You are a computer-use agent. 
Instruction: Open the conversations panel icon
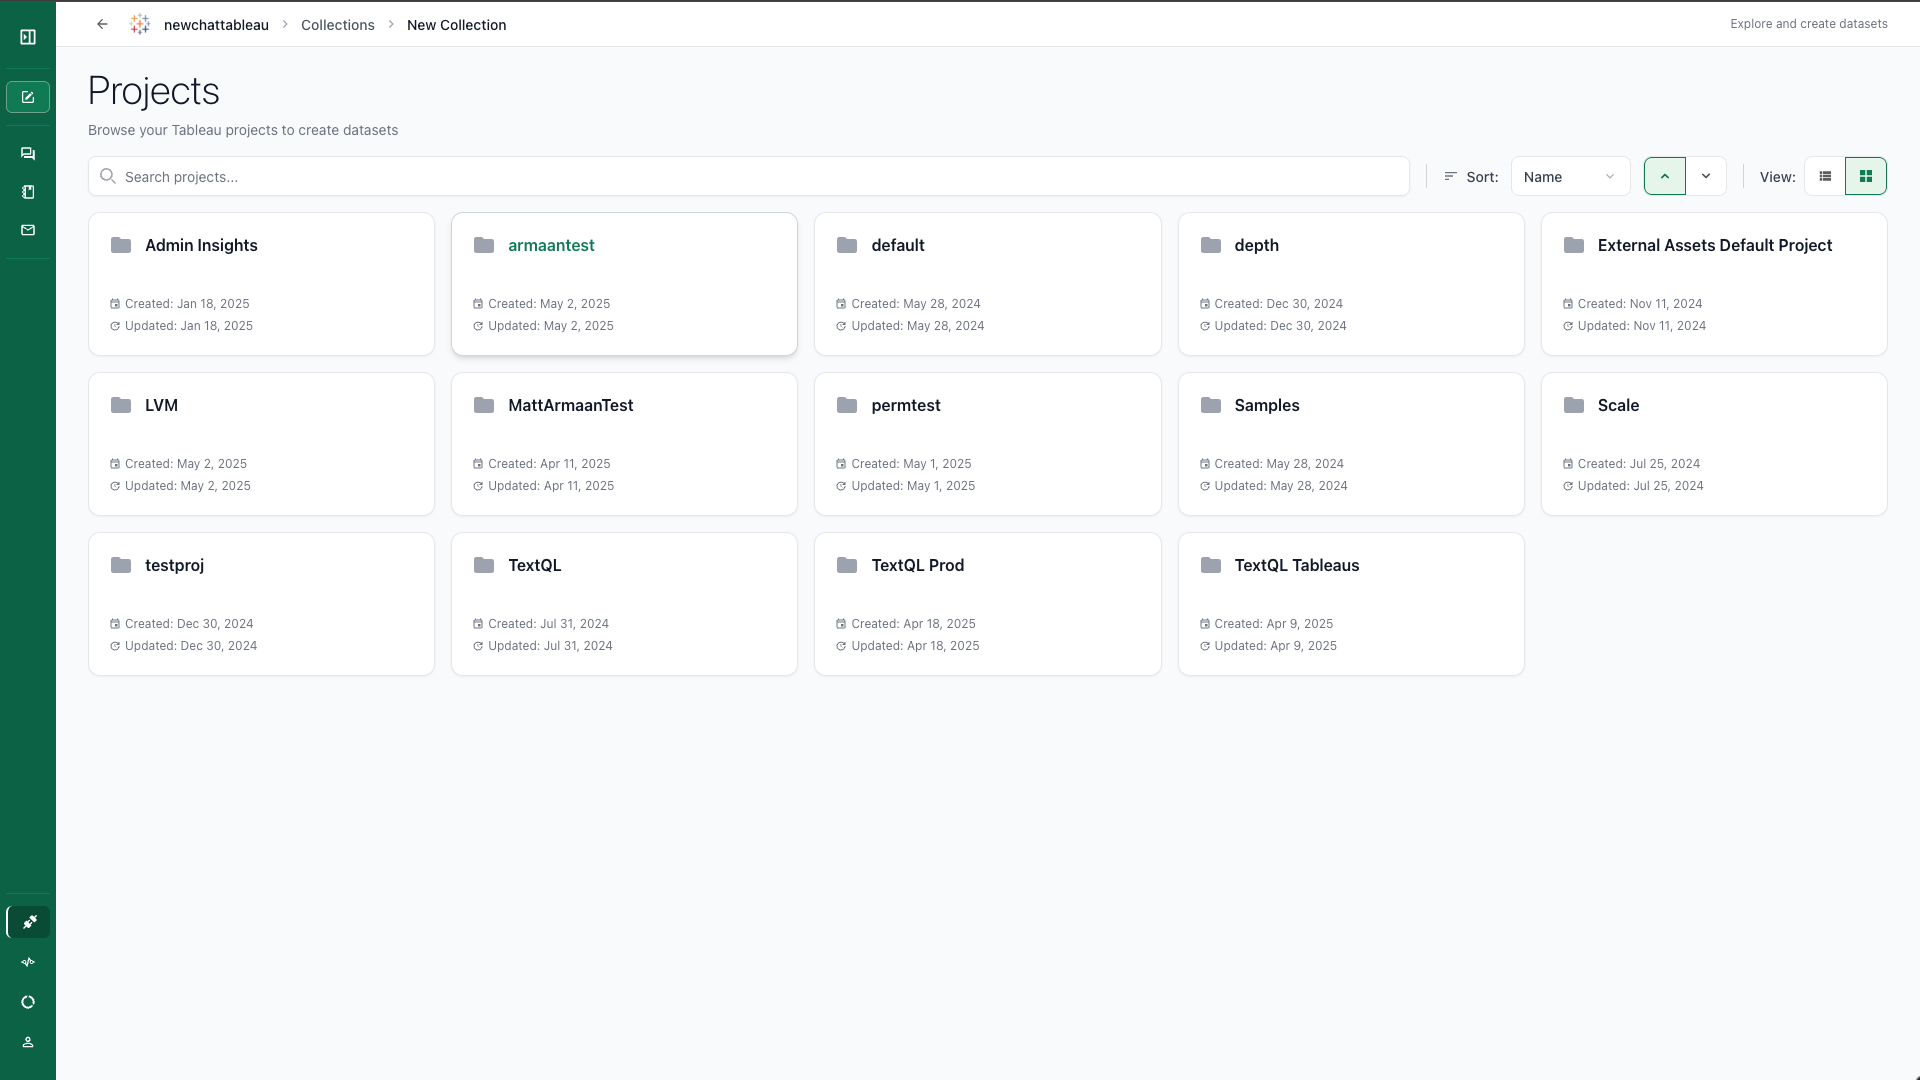(x=27, y=153)
